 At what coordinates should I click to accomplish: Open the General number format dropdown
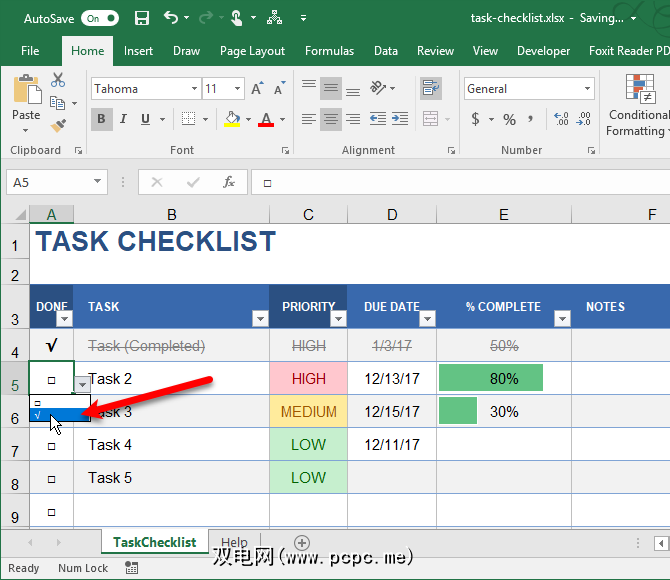pos(587,89)
